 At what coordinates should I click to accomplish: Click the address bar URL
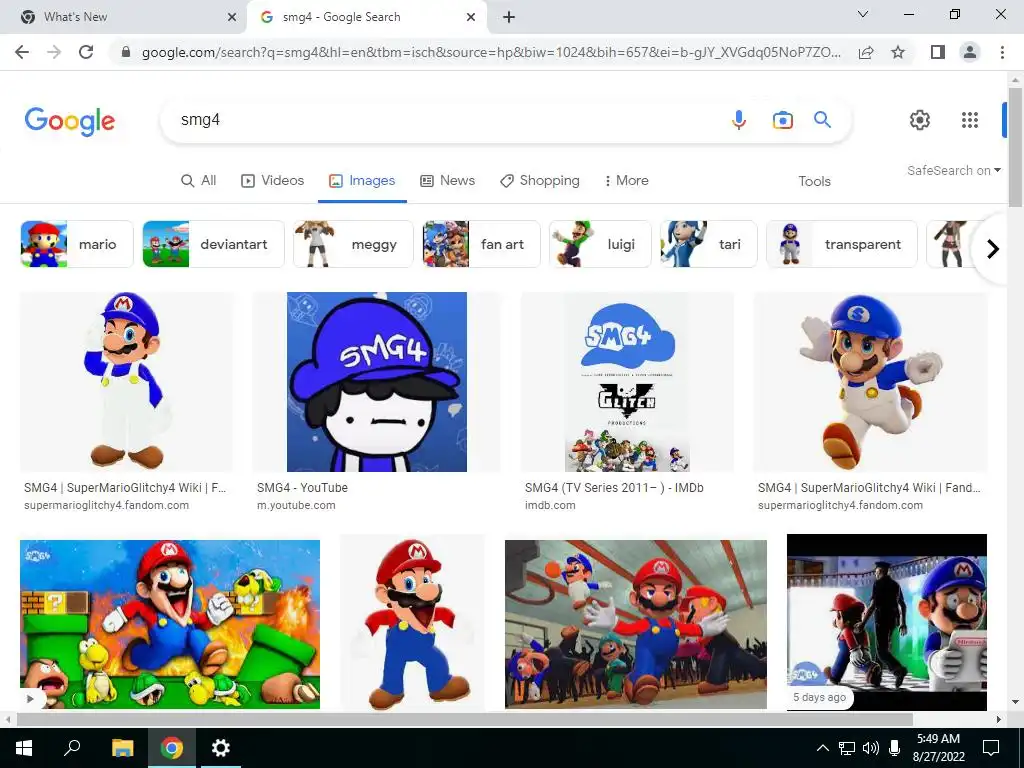click(x=491, y=52)
